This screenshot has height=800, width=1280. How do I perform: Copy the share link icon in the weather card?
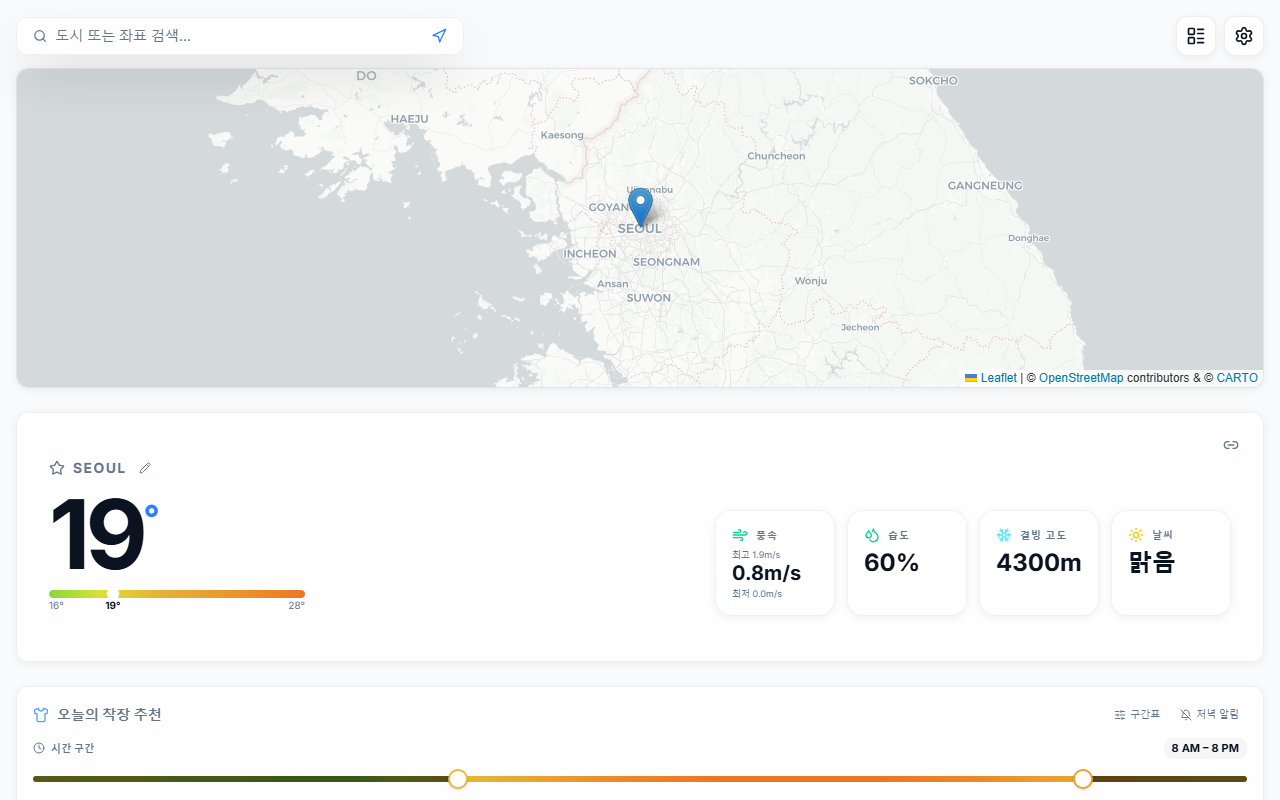(x=1231, y=445)
